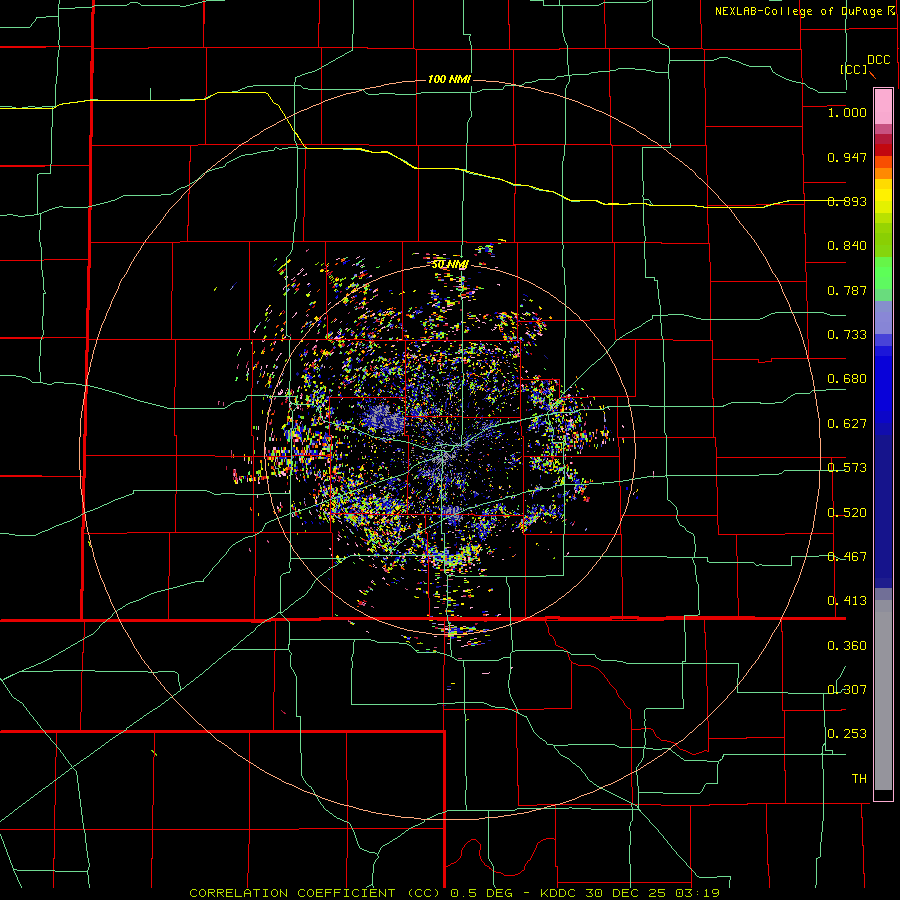The image size is (900, 900).
Task: Select the 0.253 scale value
Action: click(x=847, y=734)
